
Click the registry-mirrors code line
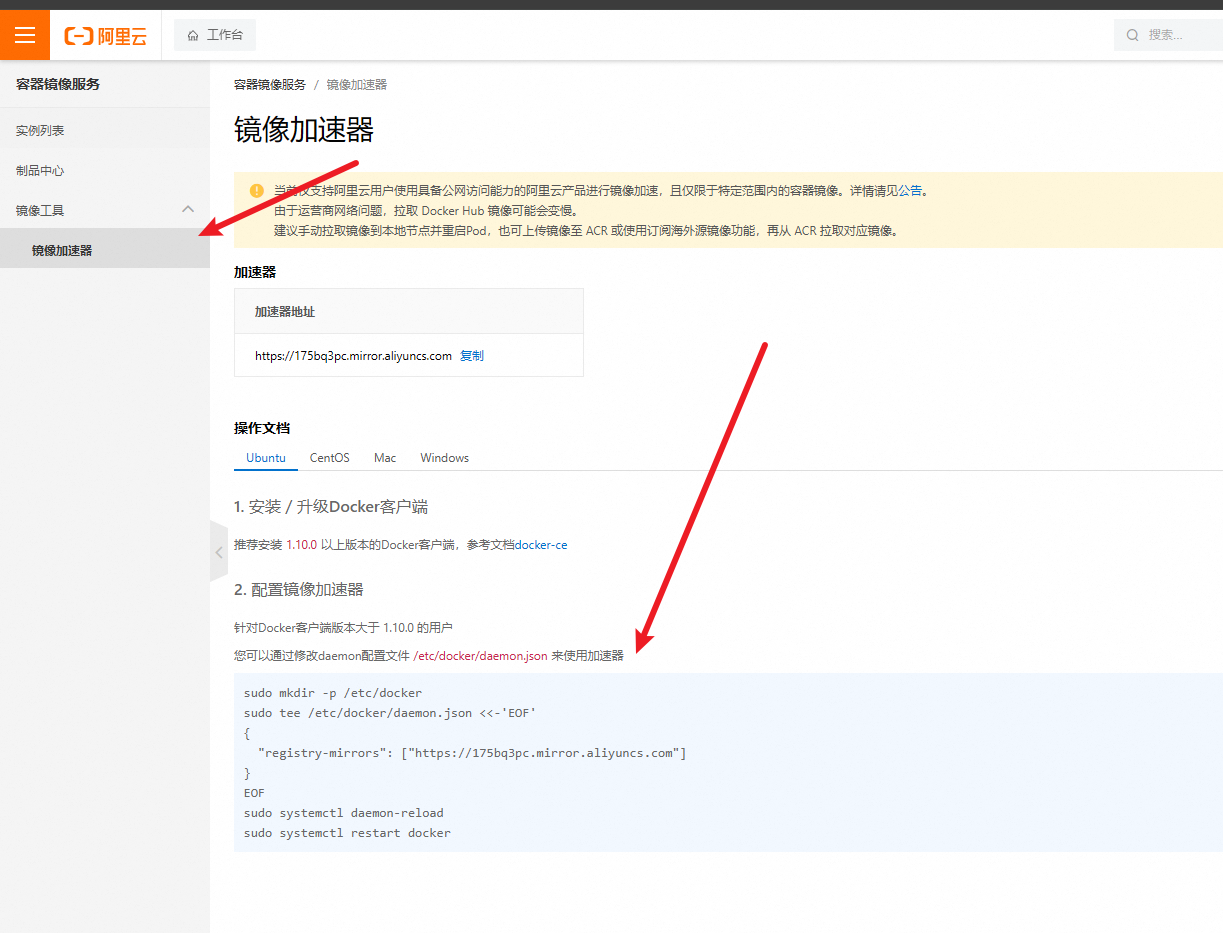472,753
